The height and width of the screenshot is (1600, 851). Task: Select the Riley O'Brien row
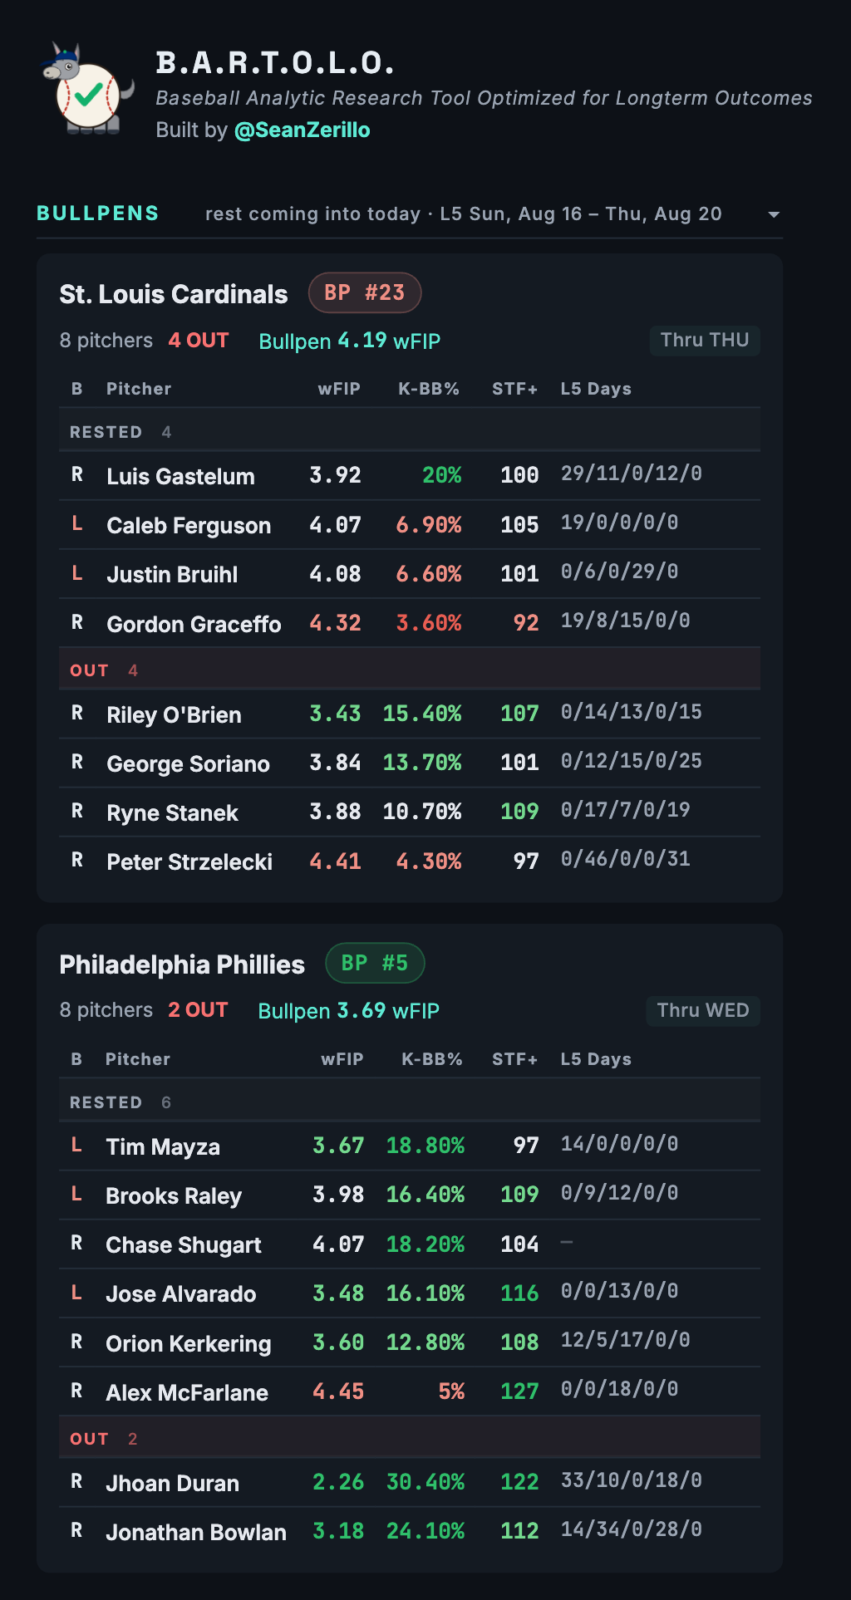(x=409, y=714)
